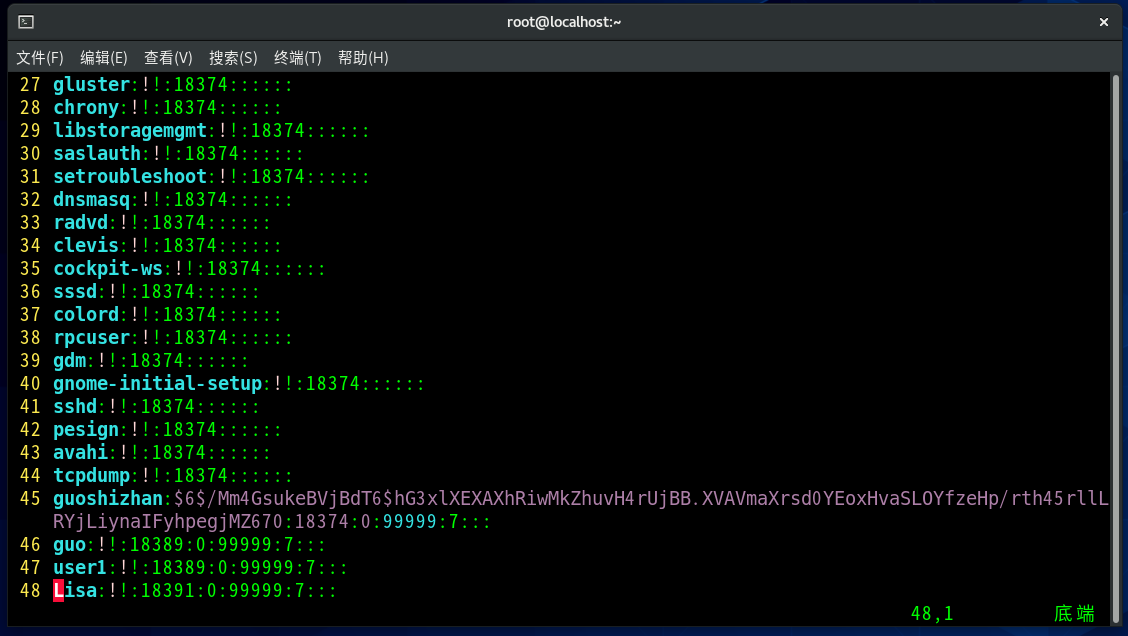Click the gnome-initial-setup entry text
The height and width of the screenshot is (636, 1128).
pyautogui.click(x=157, y=384)
